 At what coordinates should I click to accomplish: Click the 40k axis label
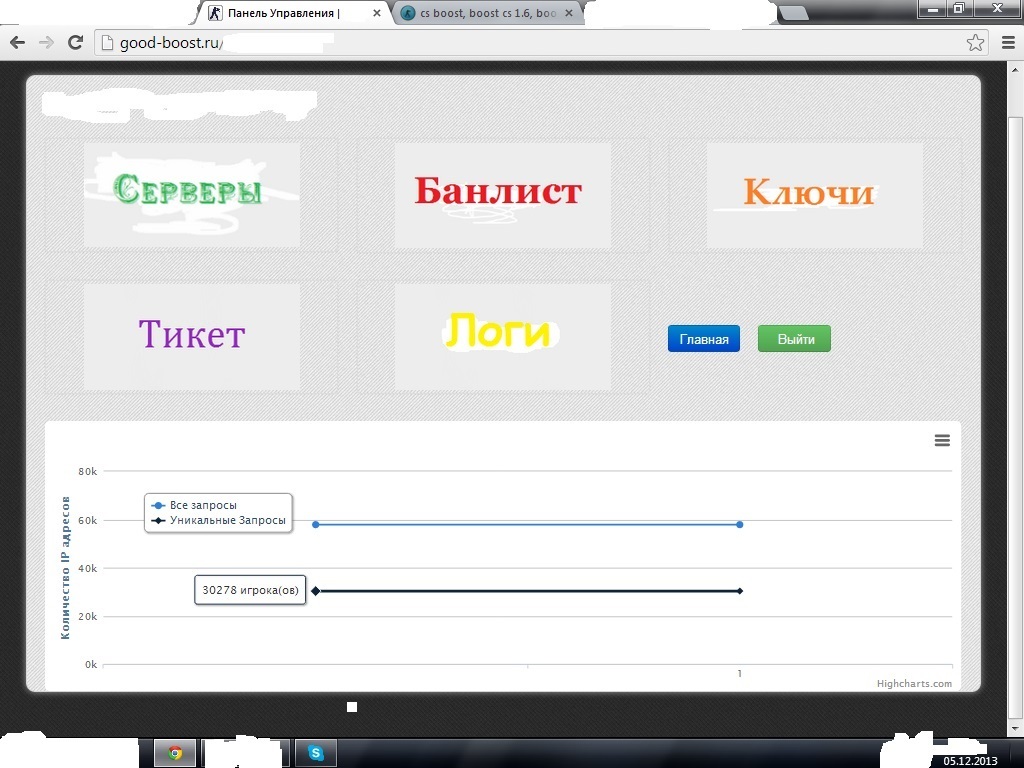(88, 569)
